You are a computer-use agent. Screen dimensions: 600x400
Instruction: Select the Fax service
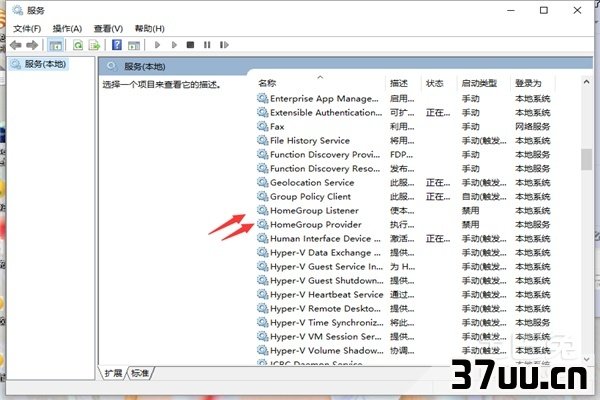(404, 127)
